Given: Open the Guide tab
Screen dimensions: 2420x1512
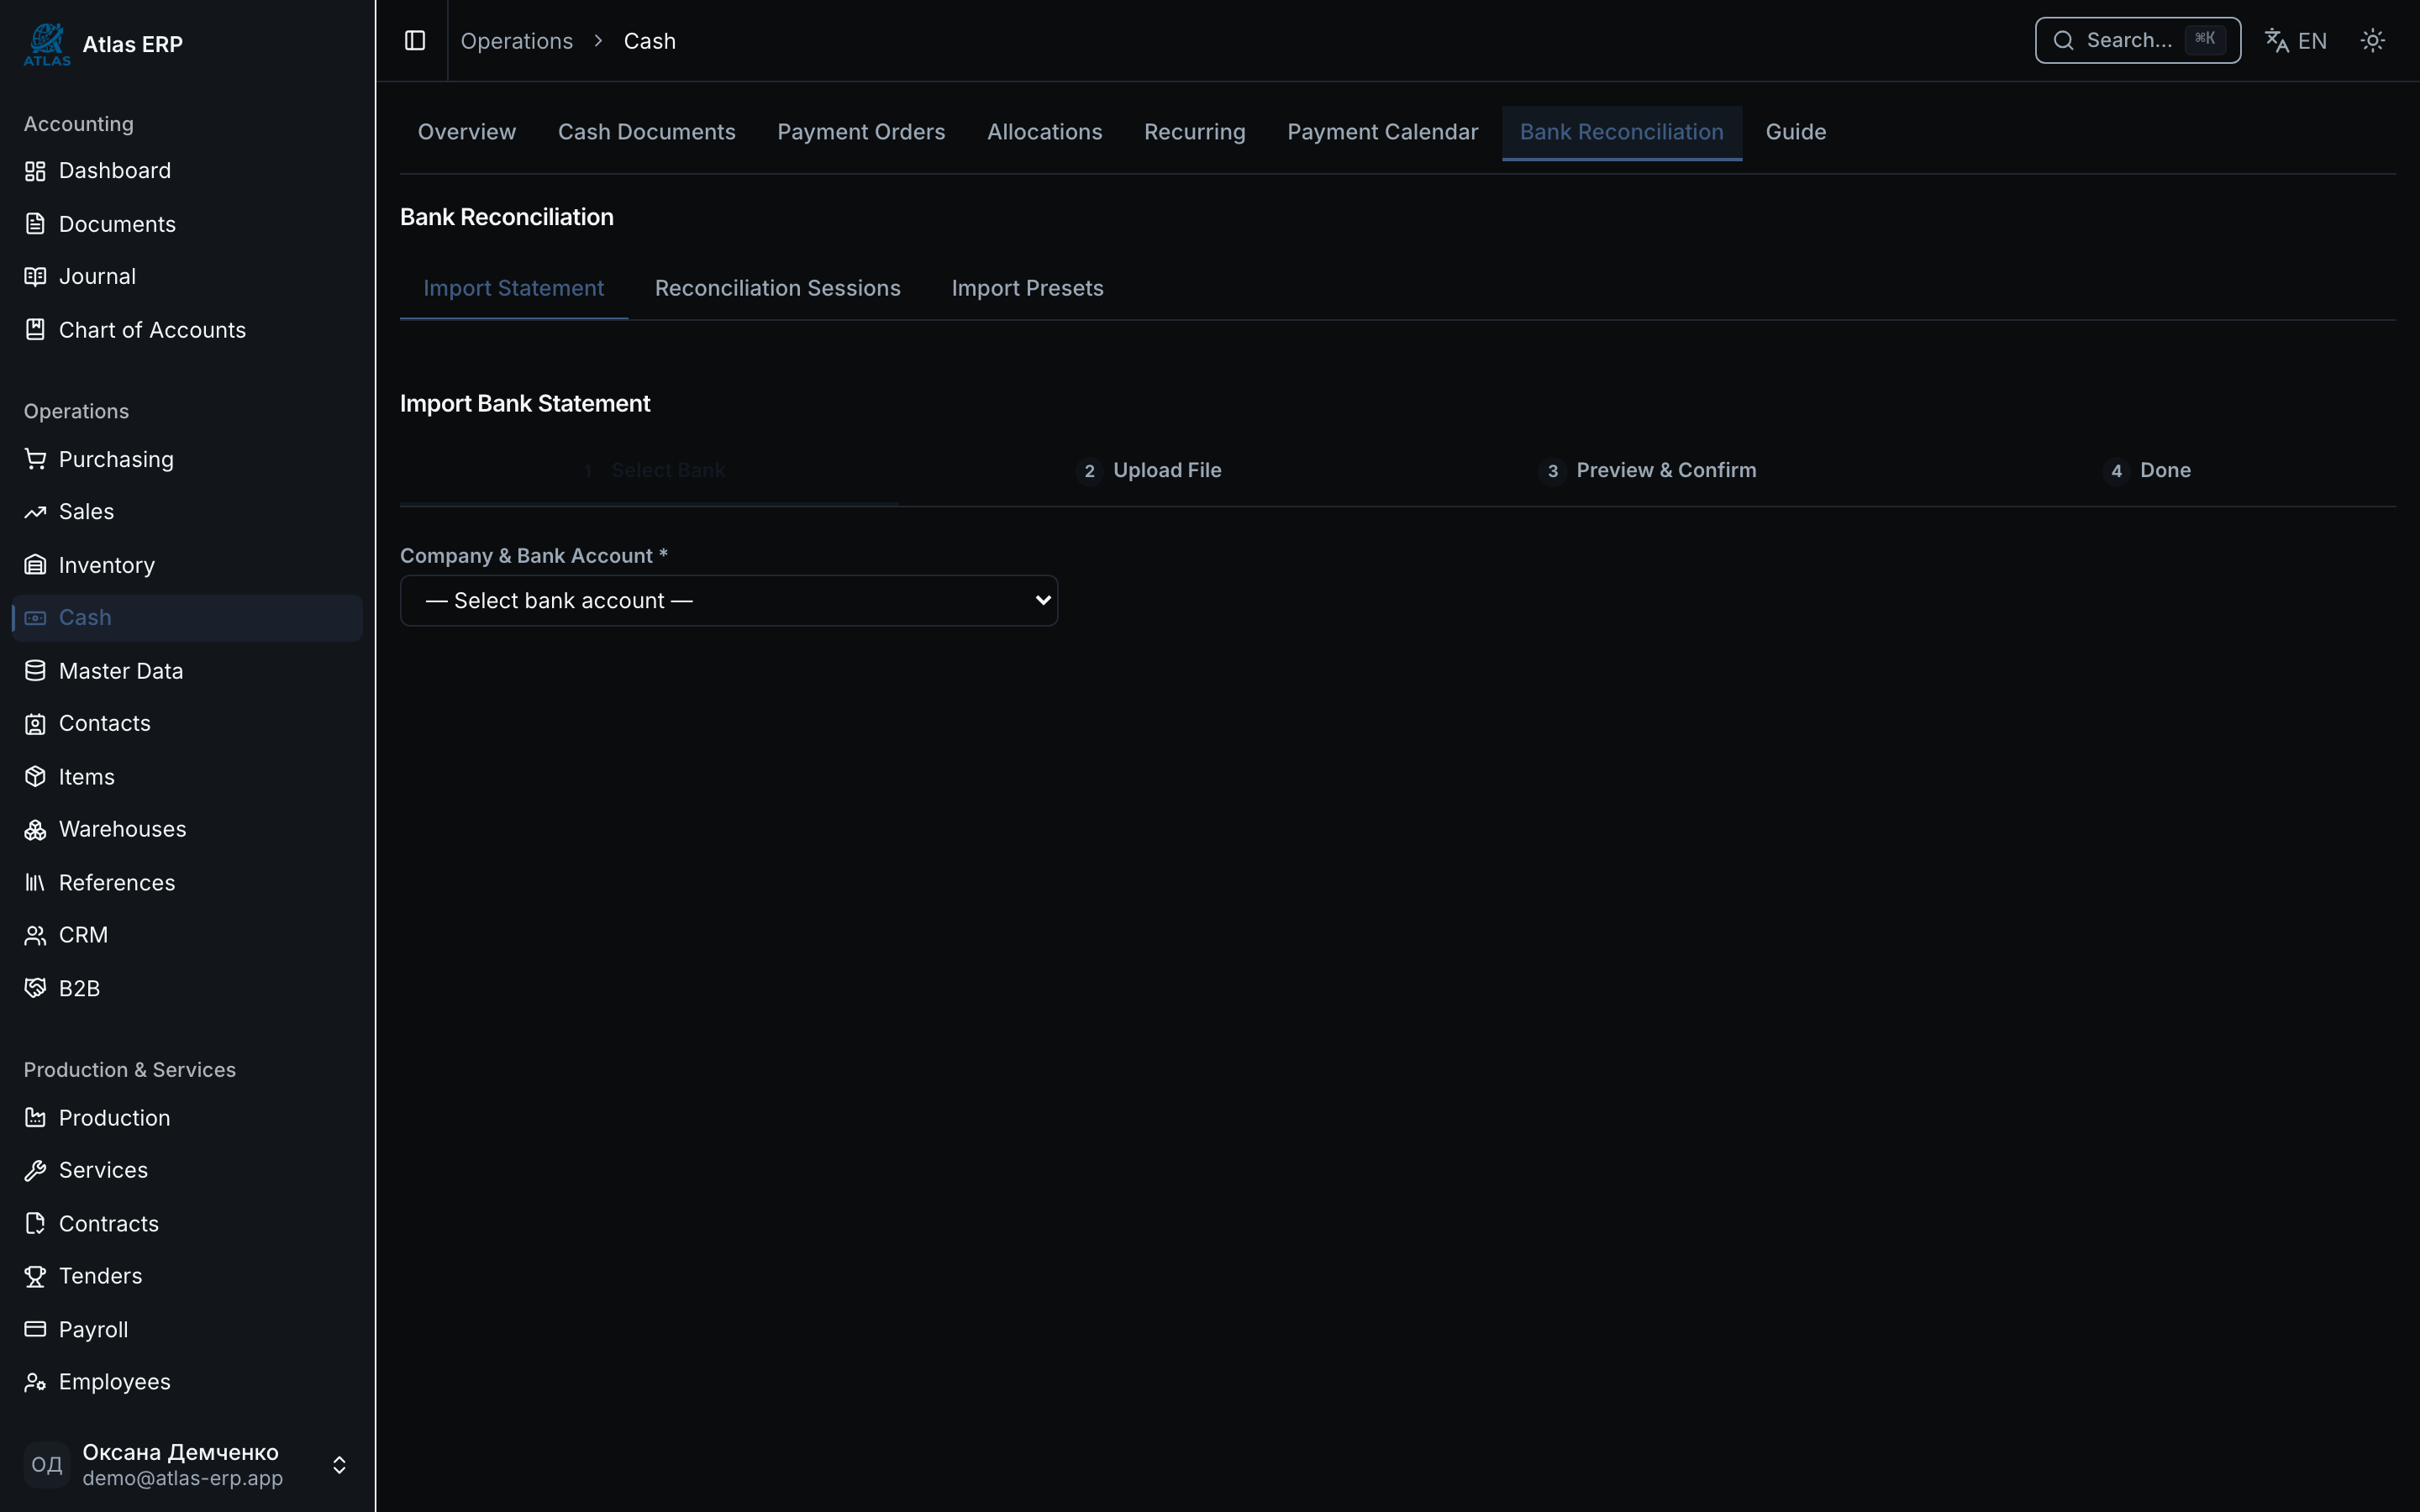Looking at the screenshot, I should pos(1796,132).
